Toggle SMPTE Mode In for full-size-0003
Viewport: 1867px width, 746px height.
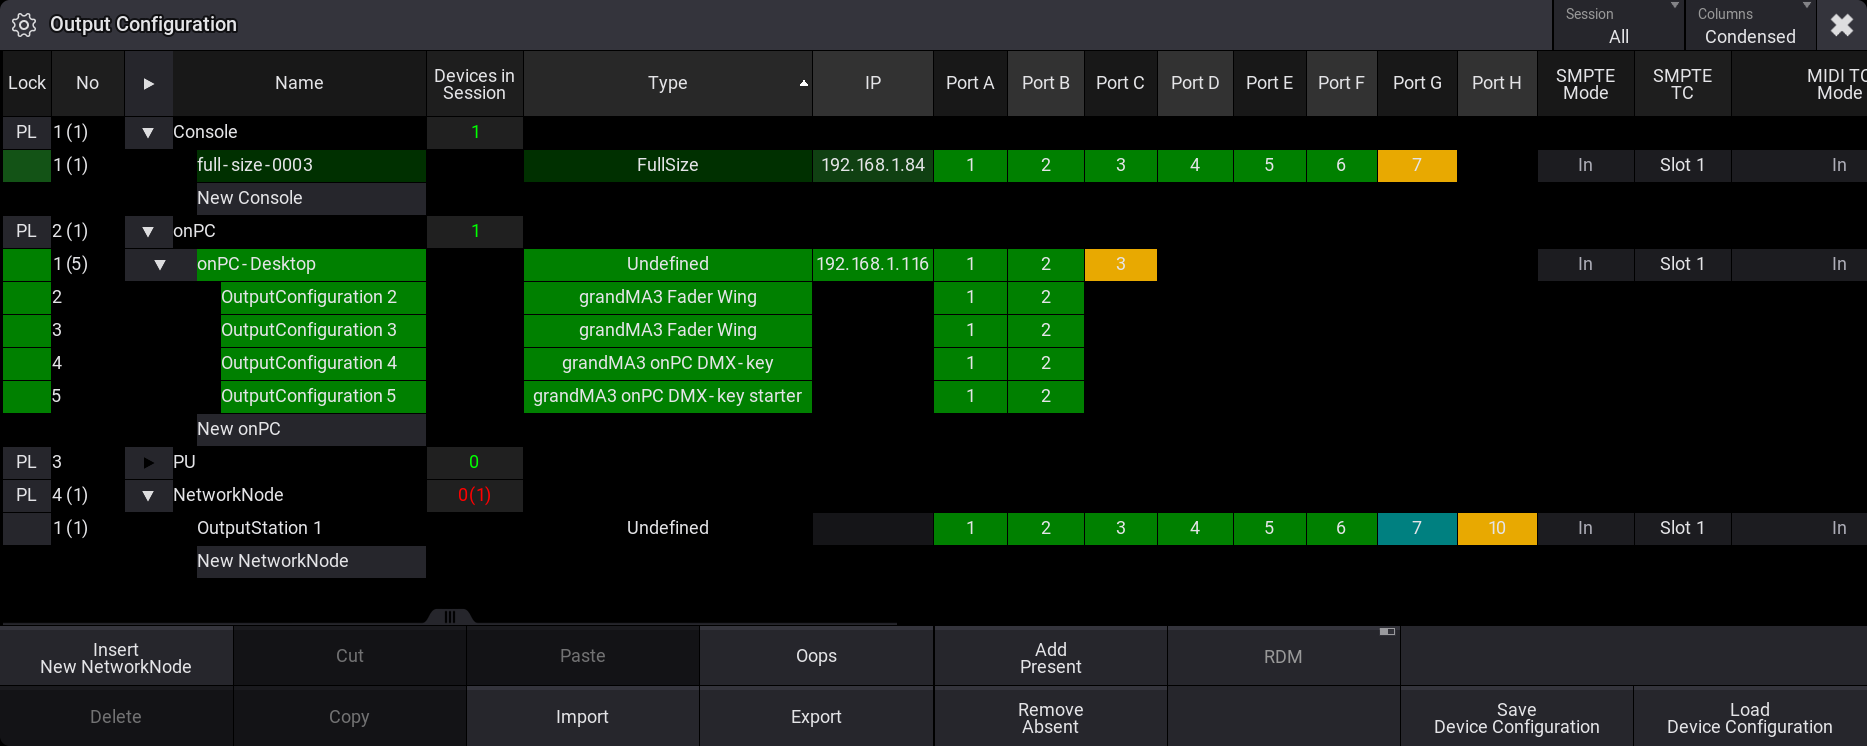click(1585, 165)
